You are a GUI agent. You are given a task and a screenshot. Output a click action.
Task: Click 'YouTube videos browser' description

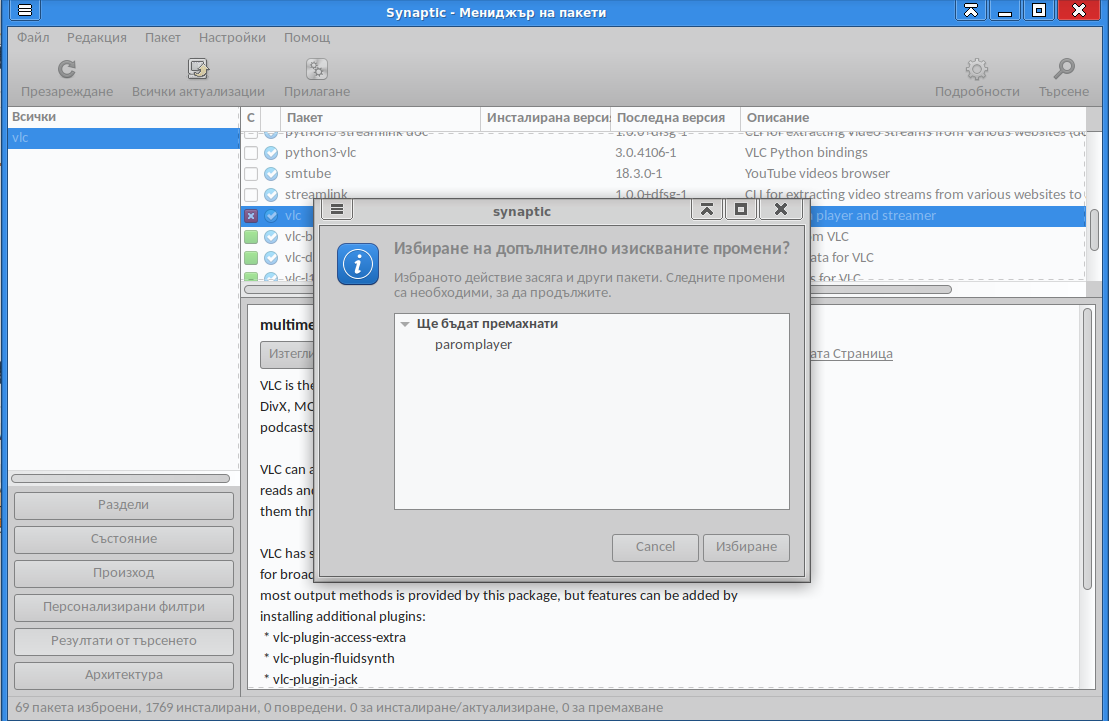(x=817, y=174)
